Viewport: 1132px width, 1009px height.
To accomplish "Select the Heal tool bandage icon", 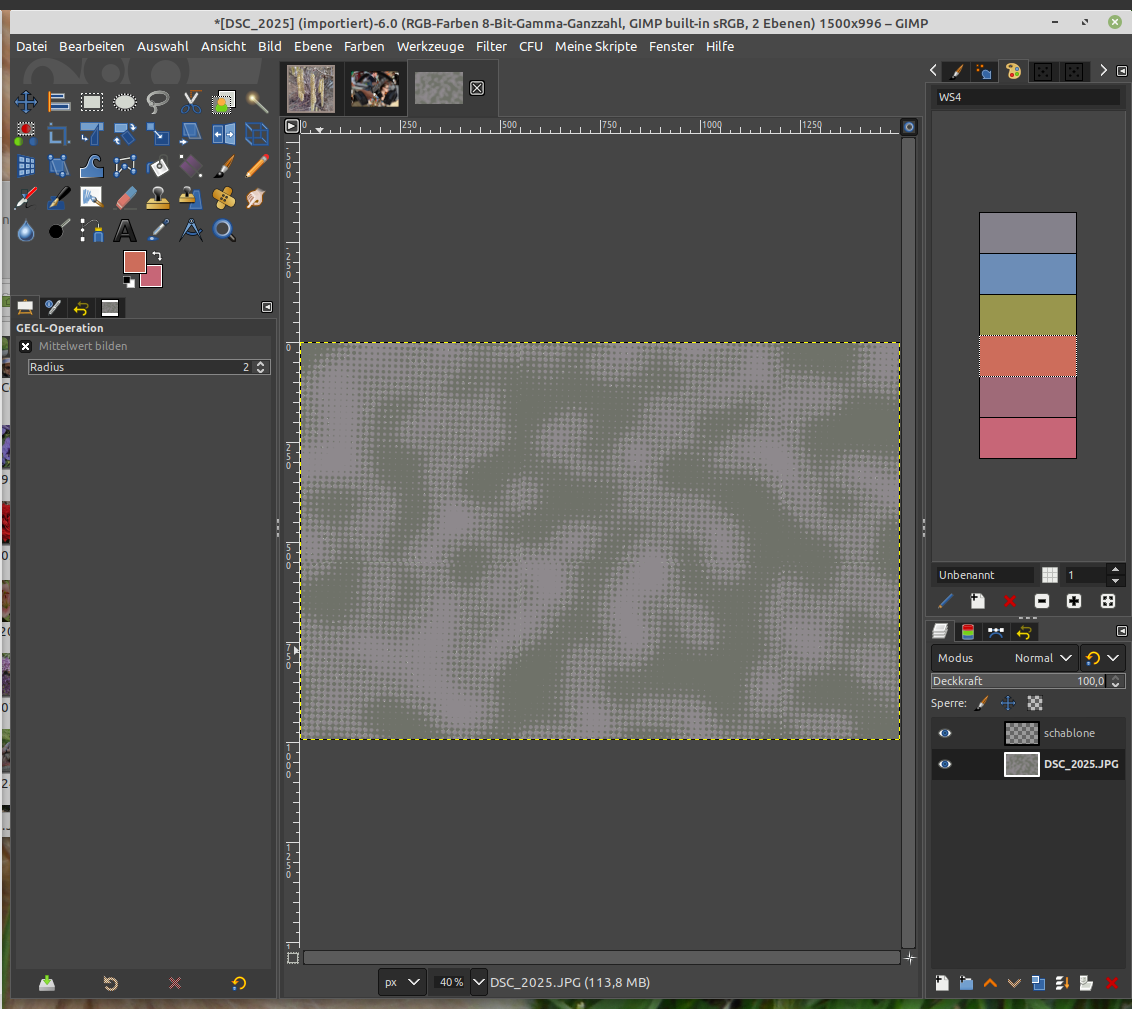I will [224, 198].
